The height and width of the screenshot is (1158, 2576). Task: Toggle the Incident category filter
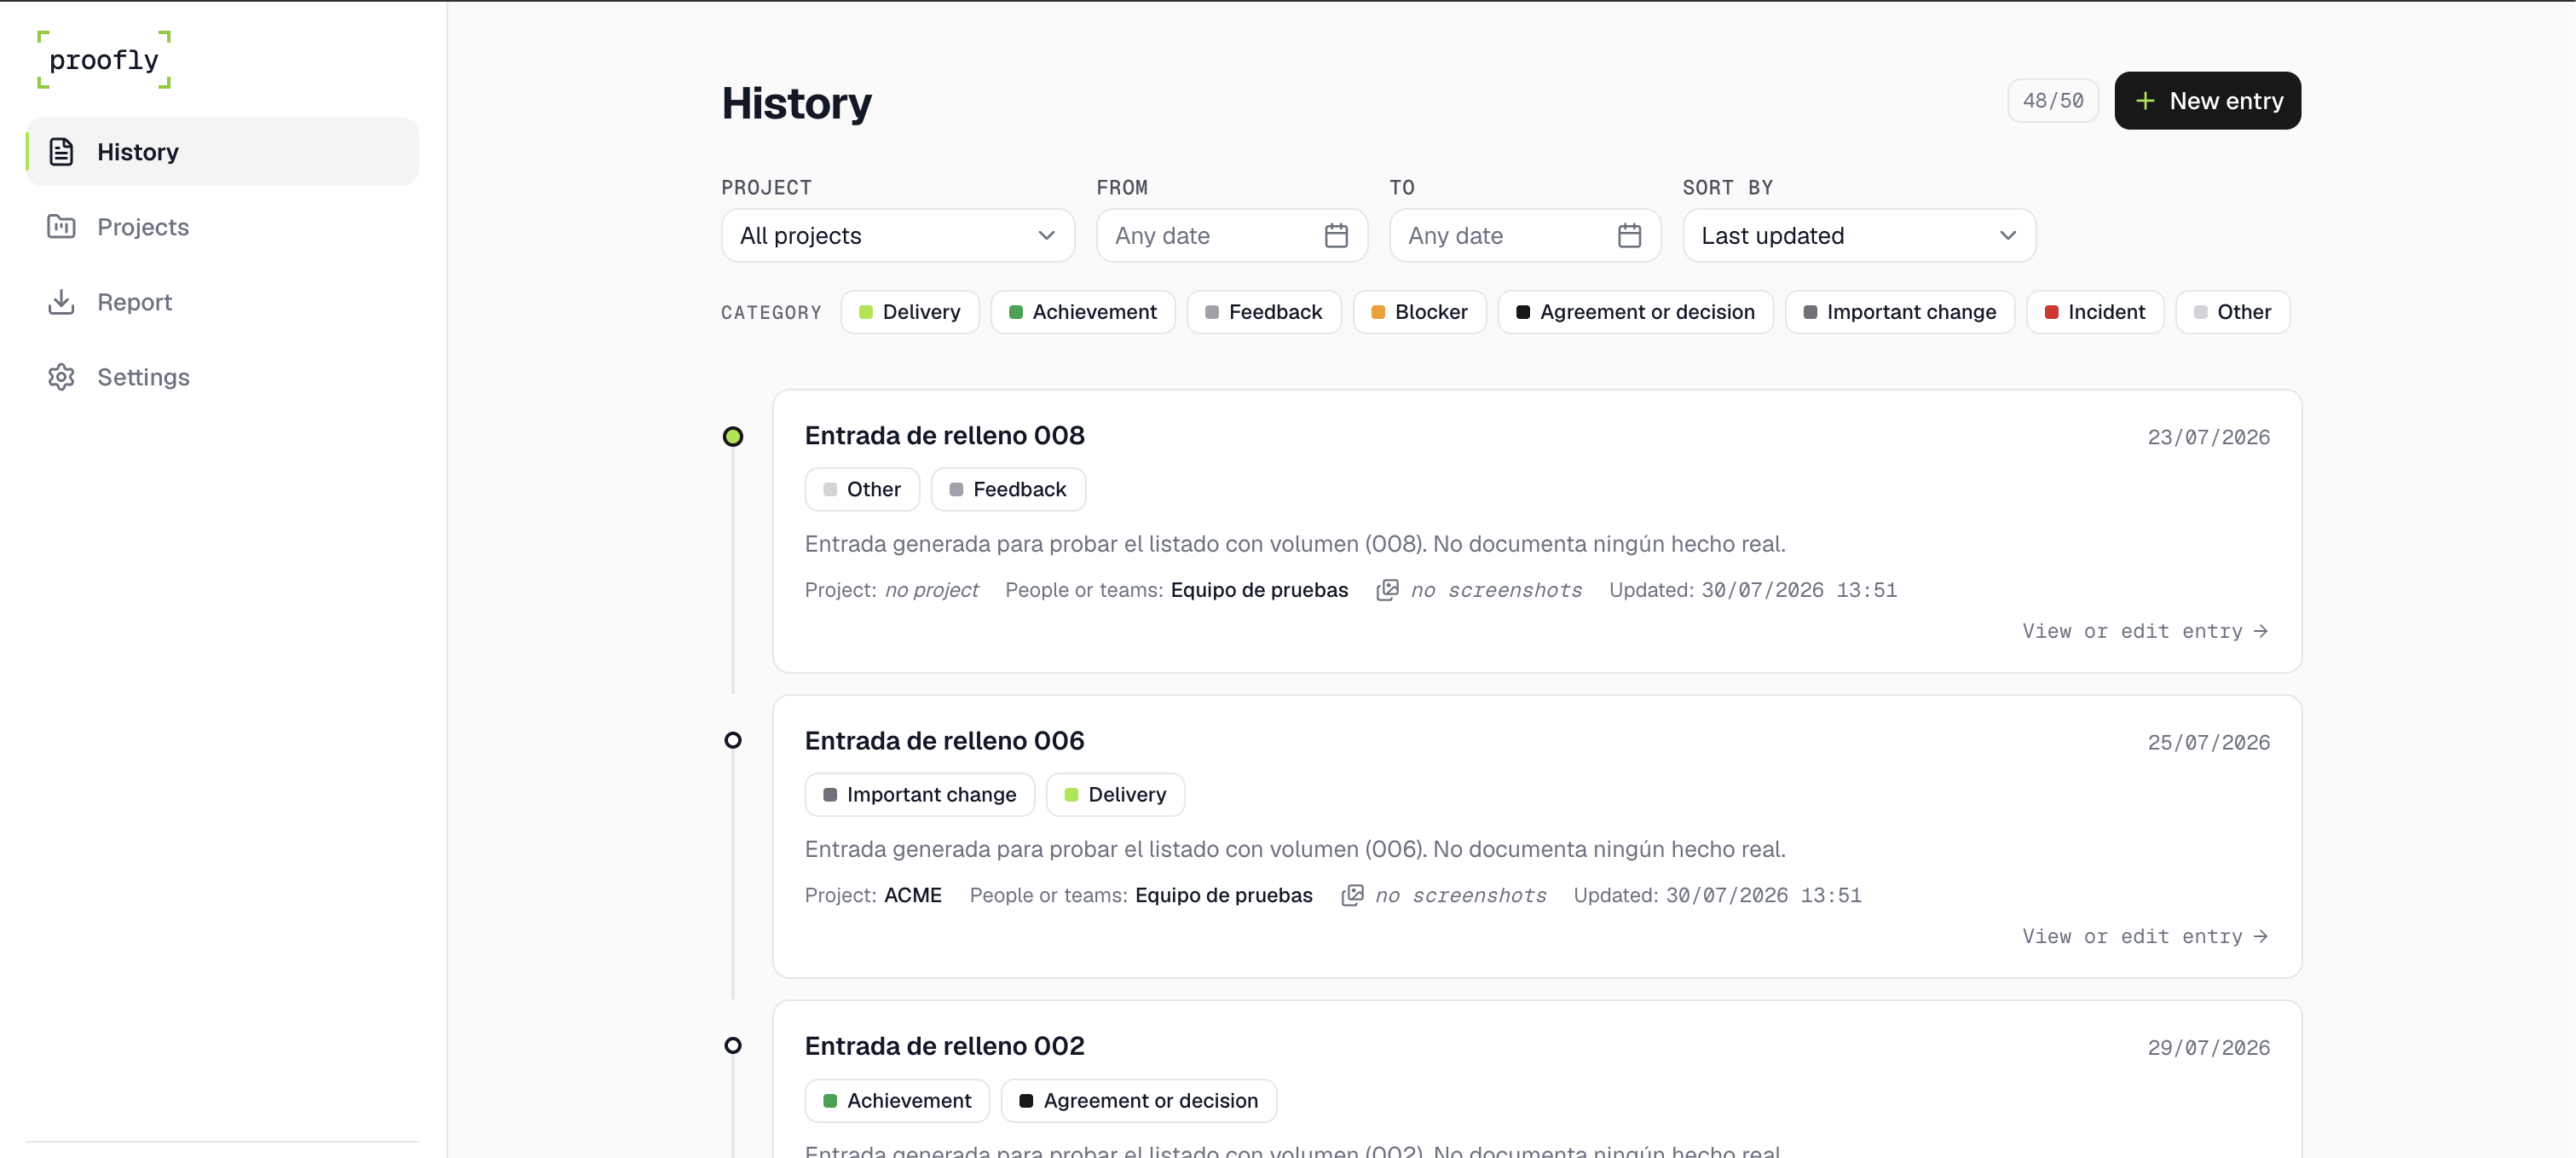2094,312
